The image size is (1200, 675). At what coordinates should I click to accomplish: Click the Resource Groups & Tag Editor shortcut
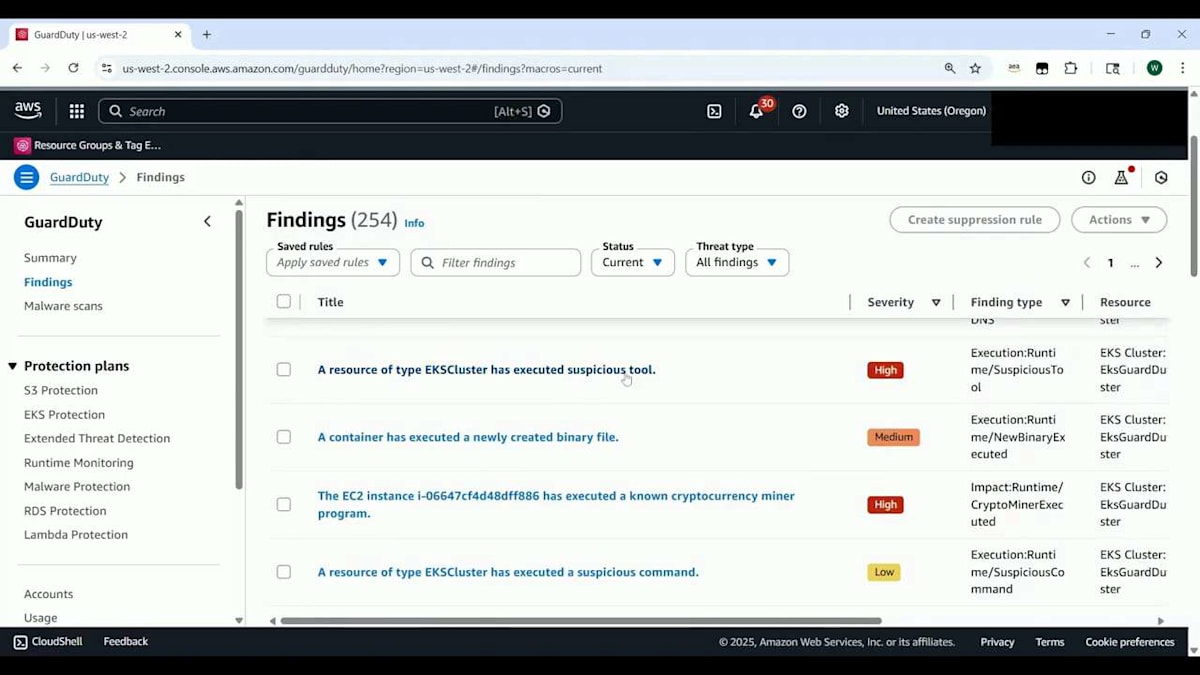coord(88,145)
